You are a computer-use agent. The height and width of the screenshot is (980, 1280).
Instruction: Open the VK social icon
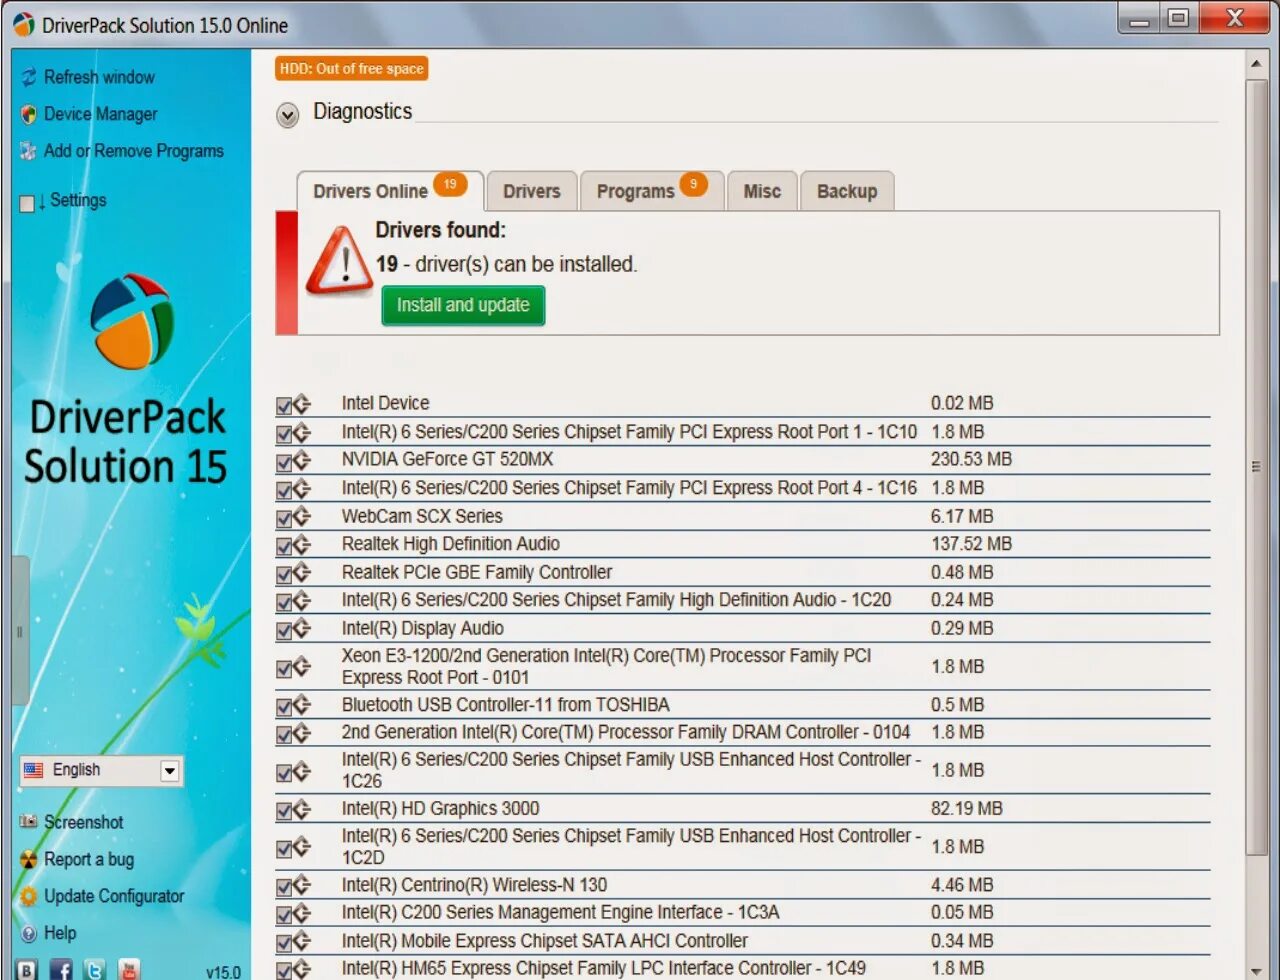(x=27, y=969)
